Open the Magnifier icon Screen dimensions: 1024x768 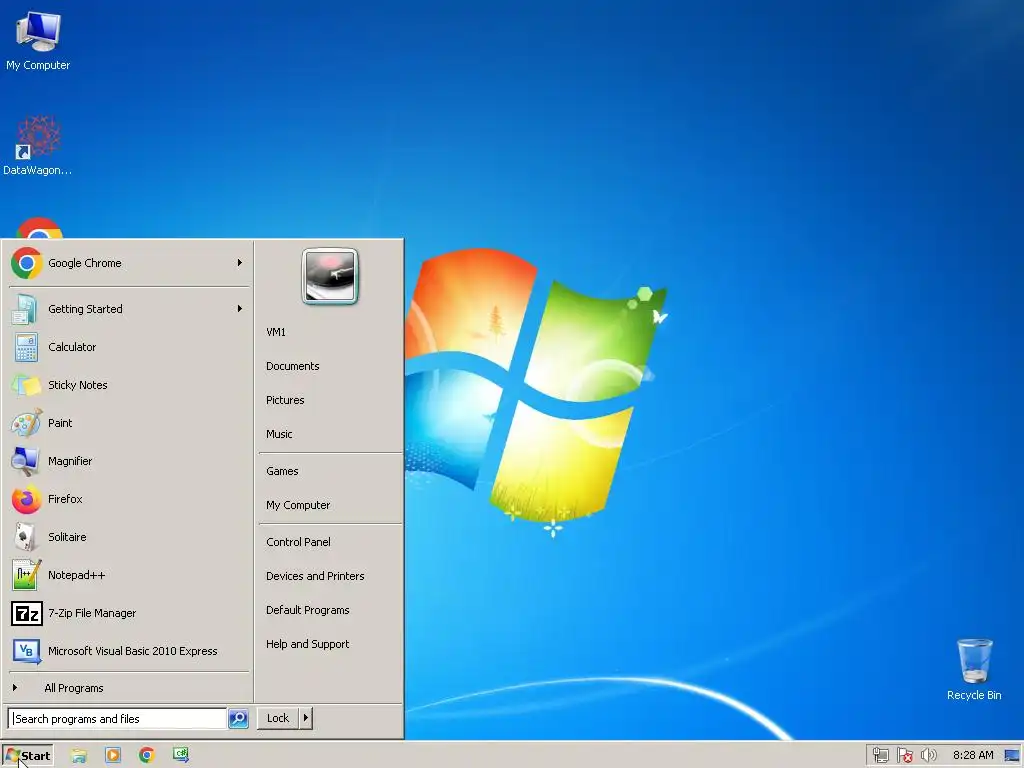pyautogui.click(x=26, y=461)
